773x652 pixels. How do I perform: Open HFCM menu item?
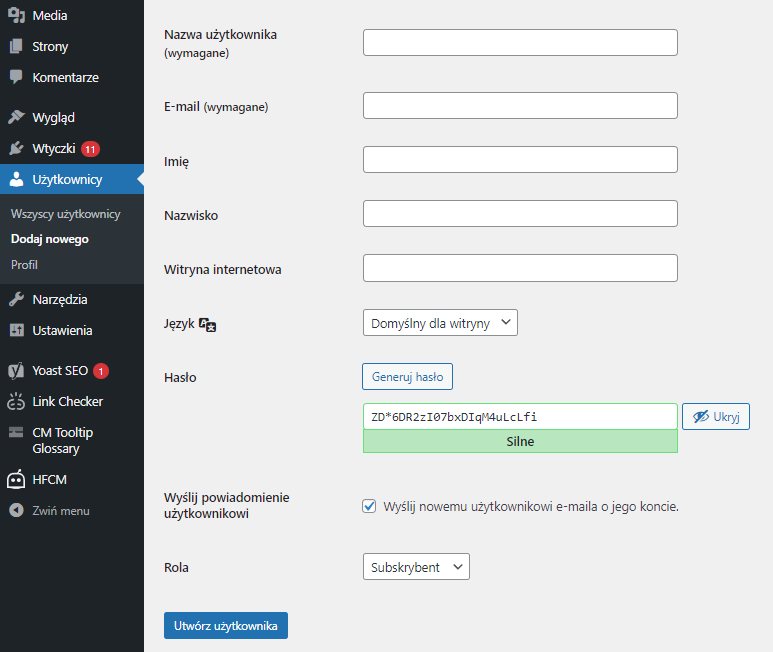coord(72,480)
